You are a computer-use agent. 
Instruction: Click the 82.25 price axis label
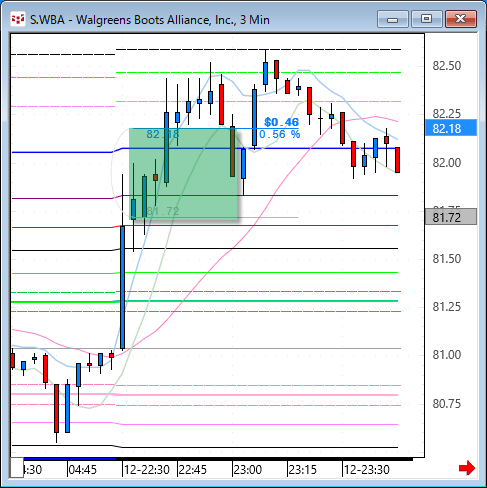[447, 114]
